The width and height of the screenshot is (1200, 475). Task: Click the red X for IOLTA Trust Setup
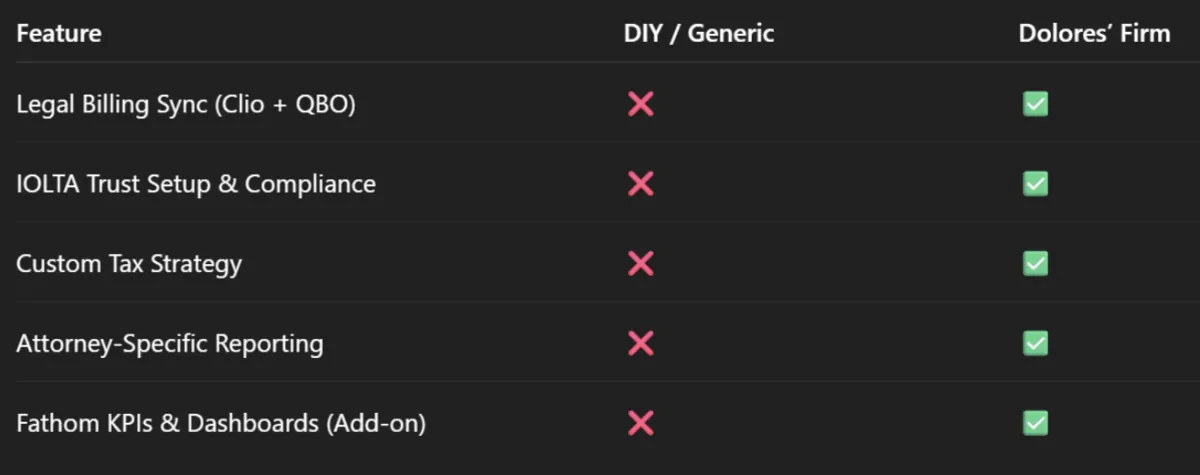pos(640,184)
